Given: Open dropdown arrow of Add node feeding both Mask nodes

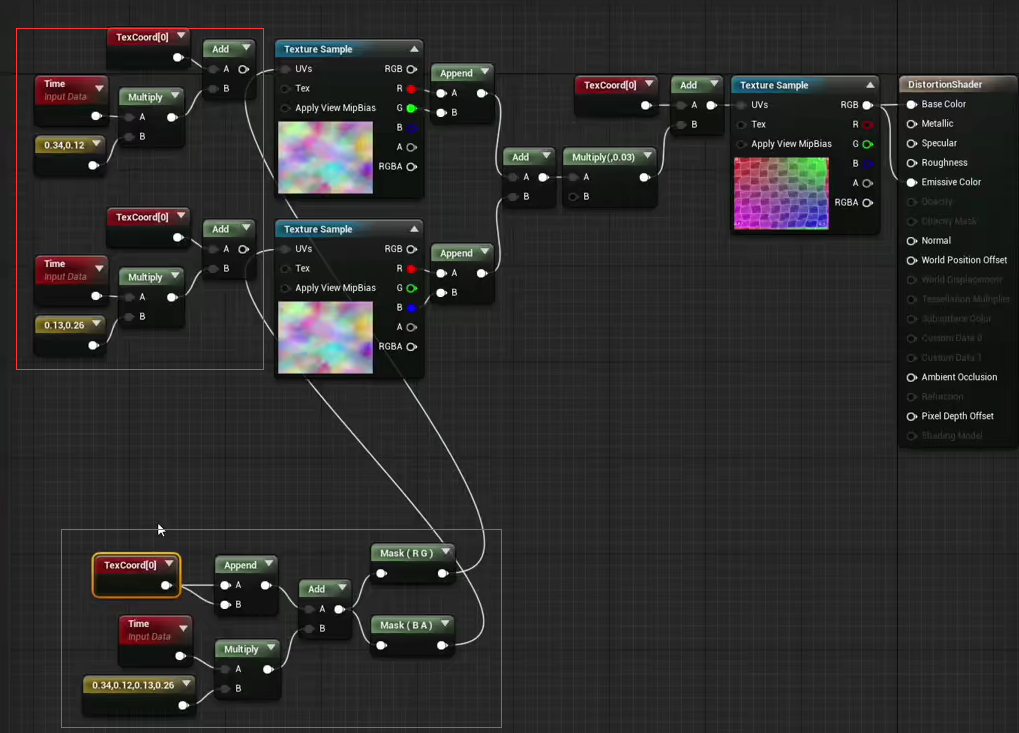Looking at the screenshot, I should (x=342, y=587).
